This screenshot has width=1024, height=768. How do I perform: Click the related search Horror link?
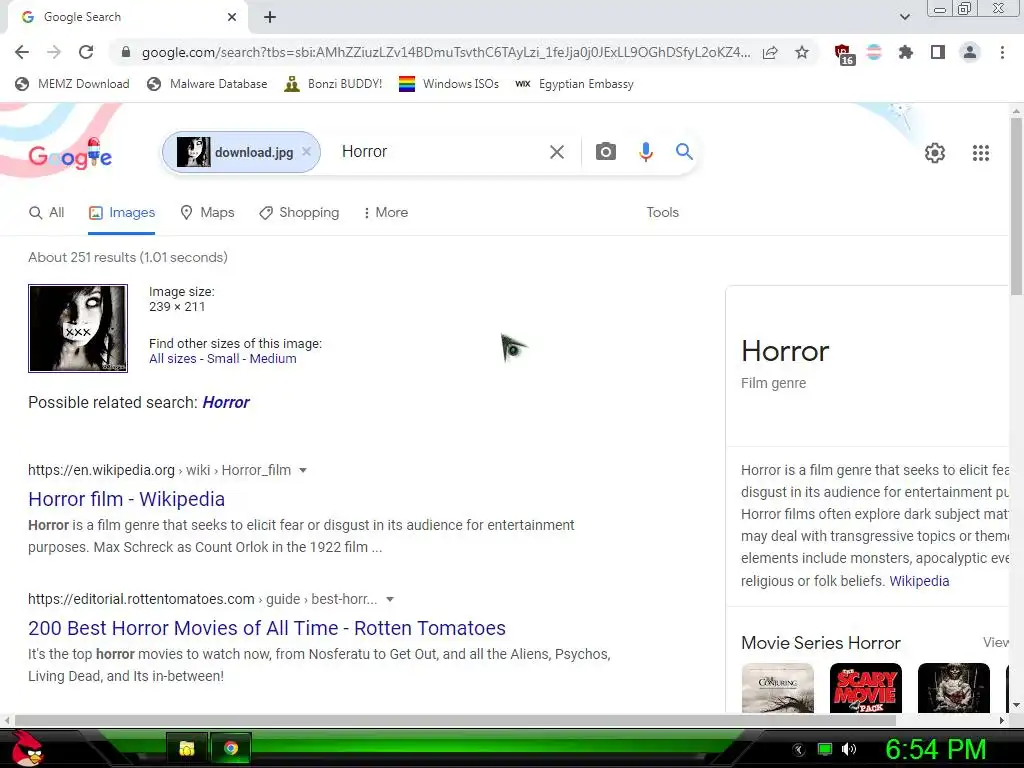coord(226,402)
